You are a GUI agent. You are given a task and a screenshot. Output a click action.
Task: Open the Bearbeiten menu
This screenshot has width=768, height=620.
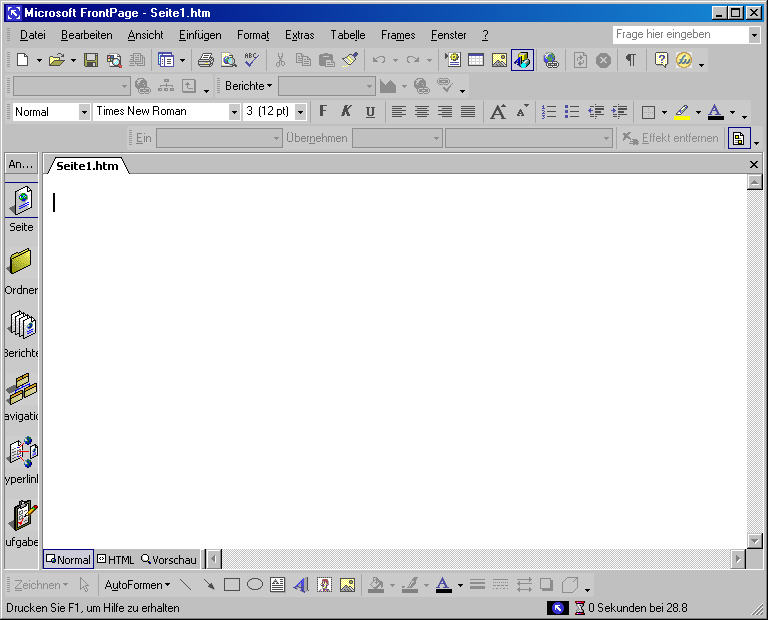pyautogui.click(x=87, y=35)
